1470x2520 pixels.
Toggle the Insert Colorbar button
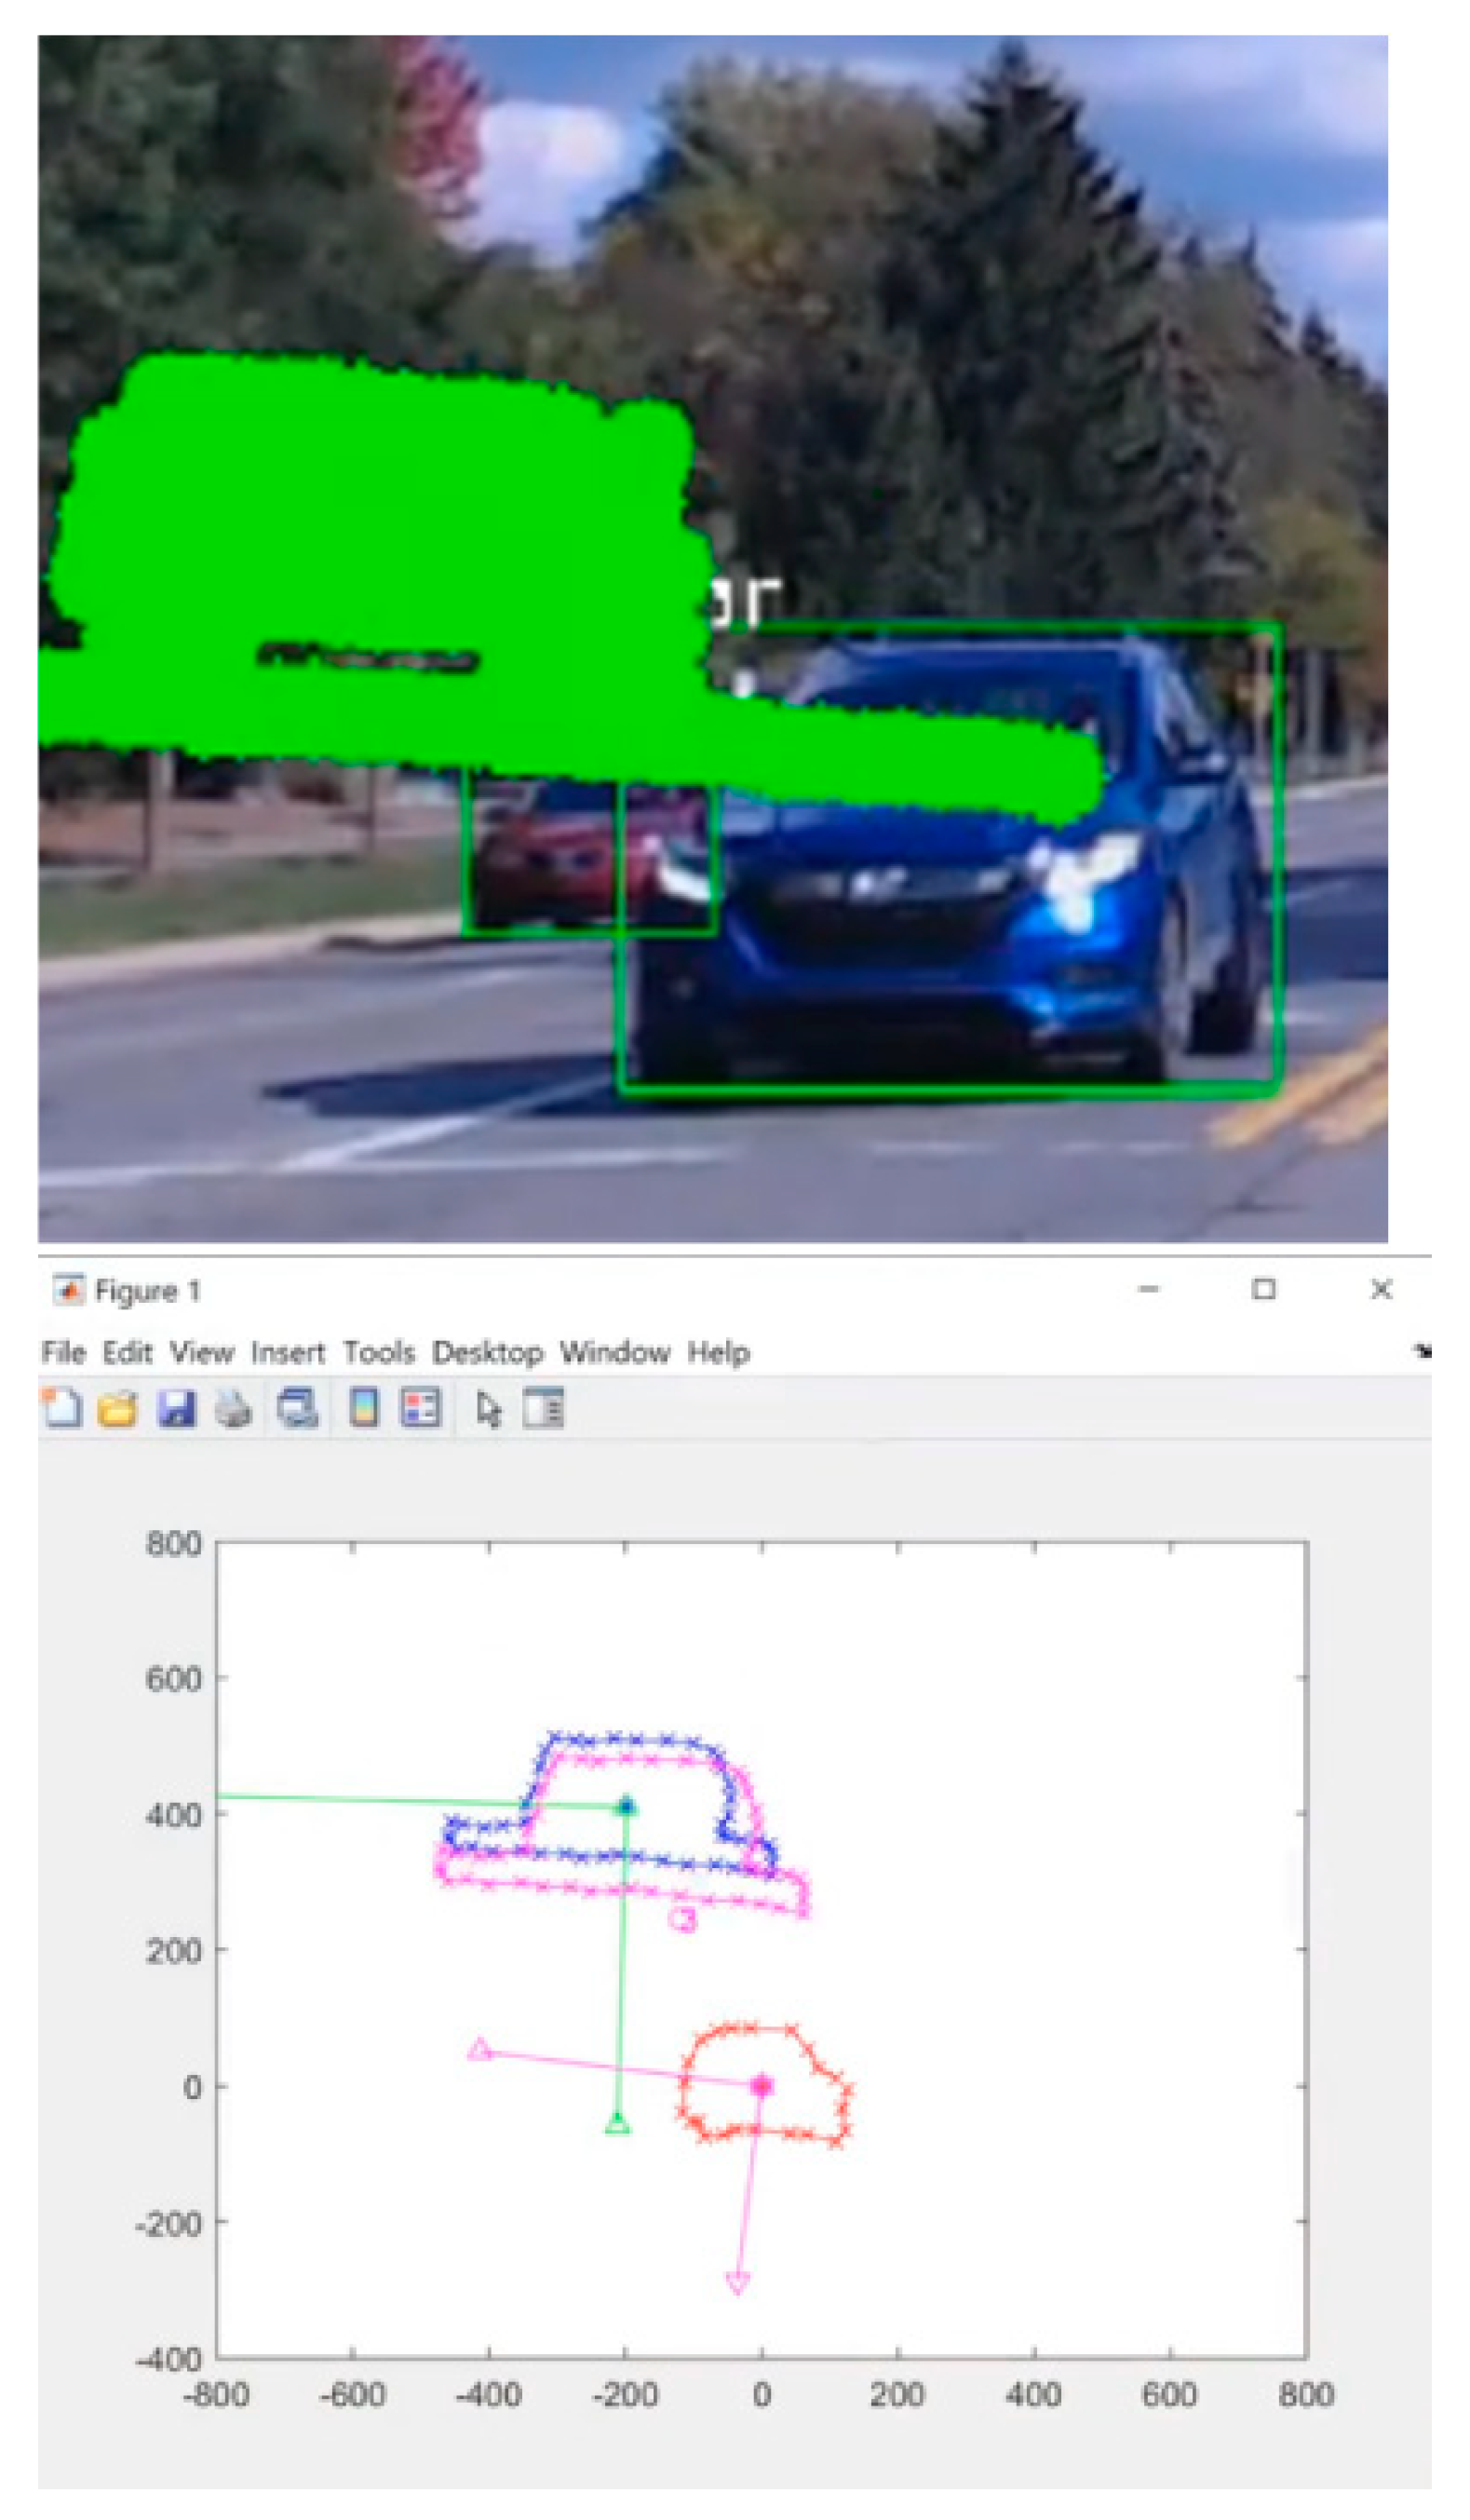point(364,1408)
